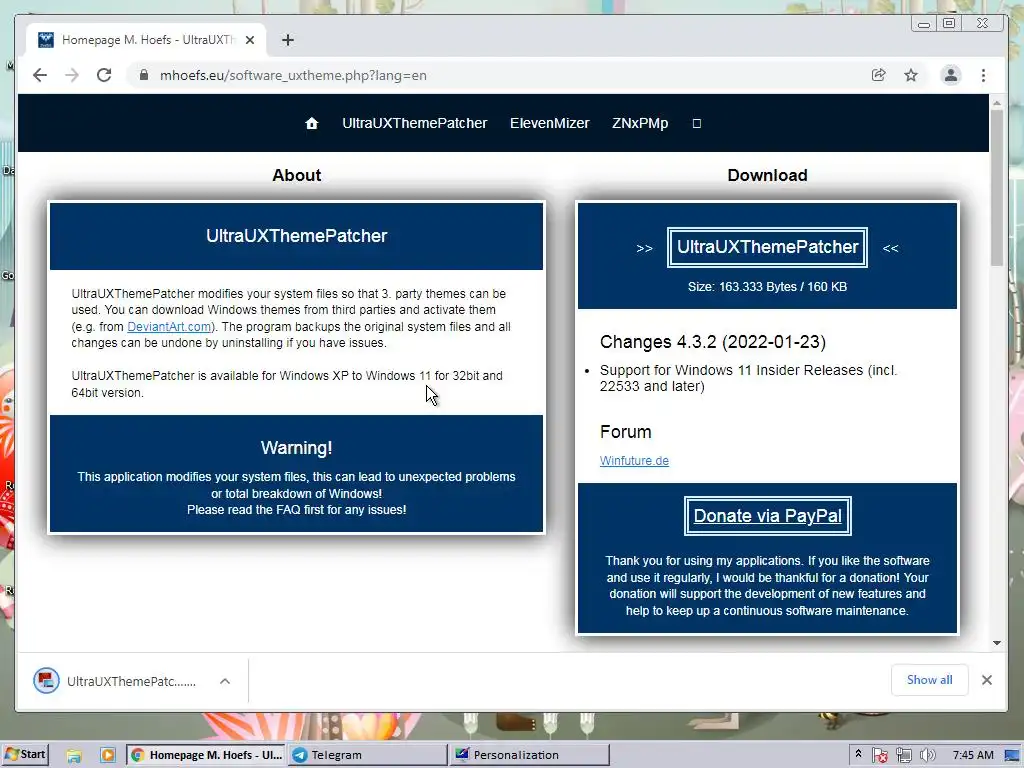The image size is (1024, 768).
Task: Open file explorer from taskbar
Action: coord(74,755)
